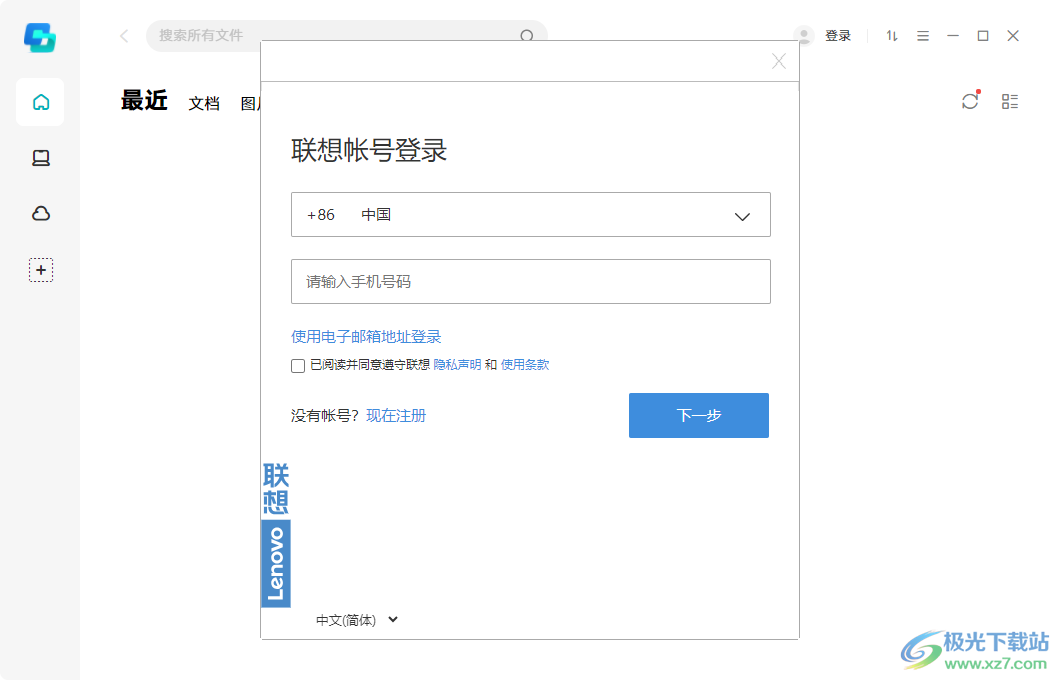Click the user avatar icon

click(x=804, y=35)
